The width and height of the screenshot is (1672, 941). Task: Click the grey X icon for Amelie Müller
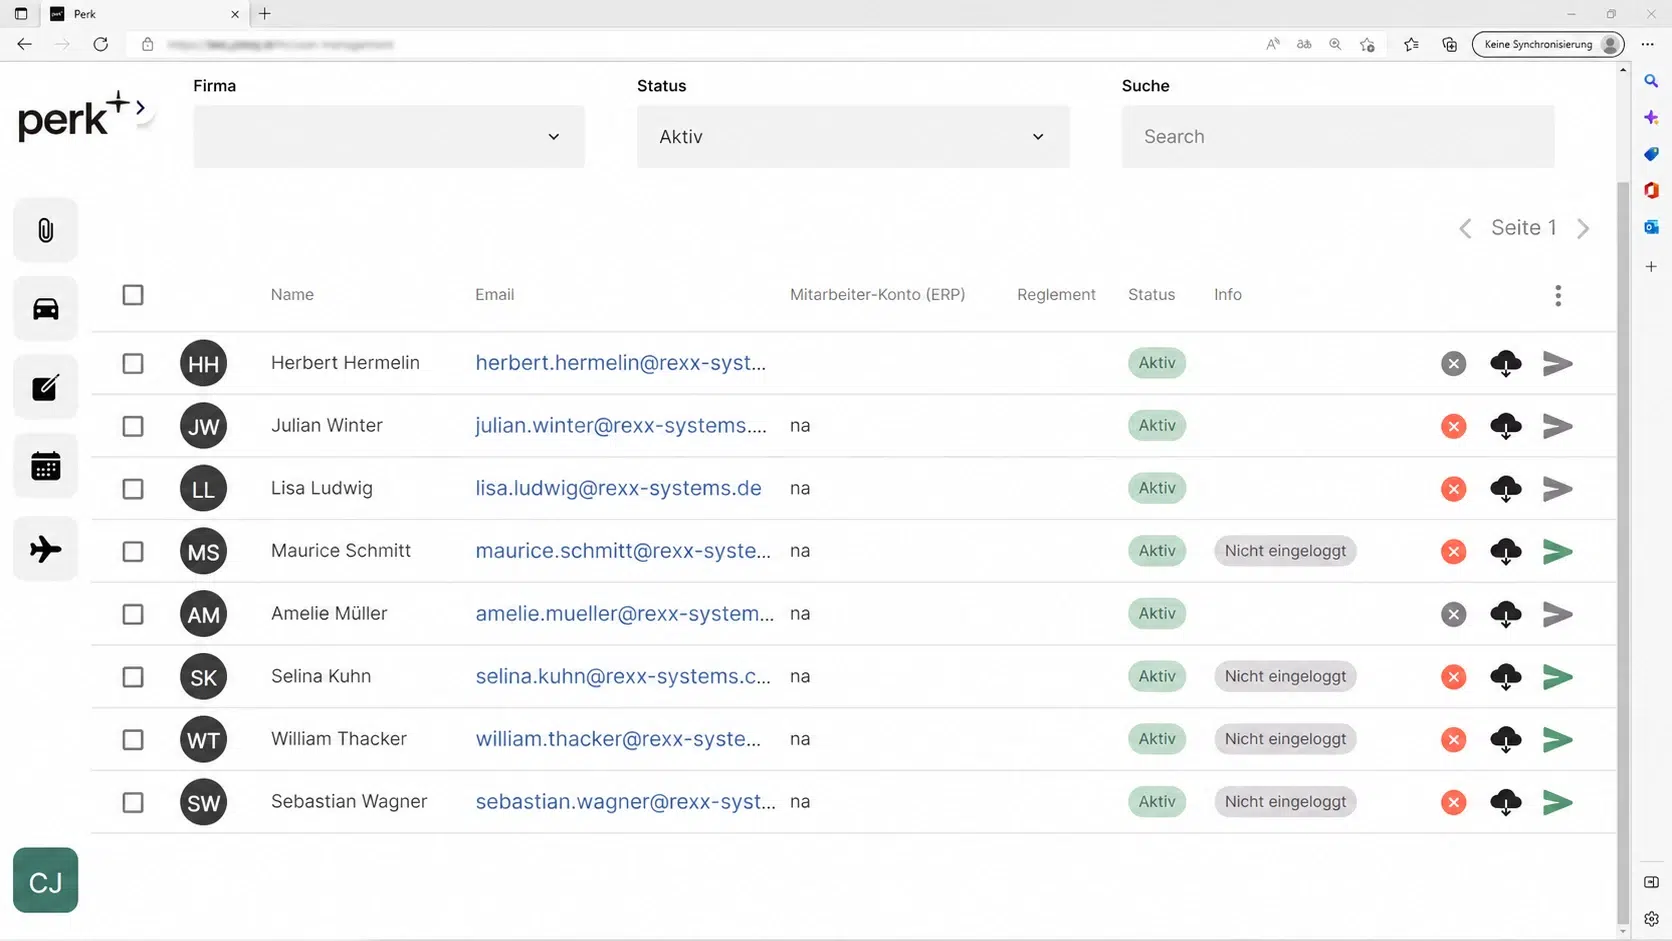(x=1454, y=614)
